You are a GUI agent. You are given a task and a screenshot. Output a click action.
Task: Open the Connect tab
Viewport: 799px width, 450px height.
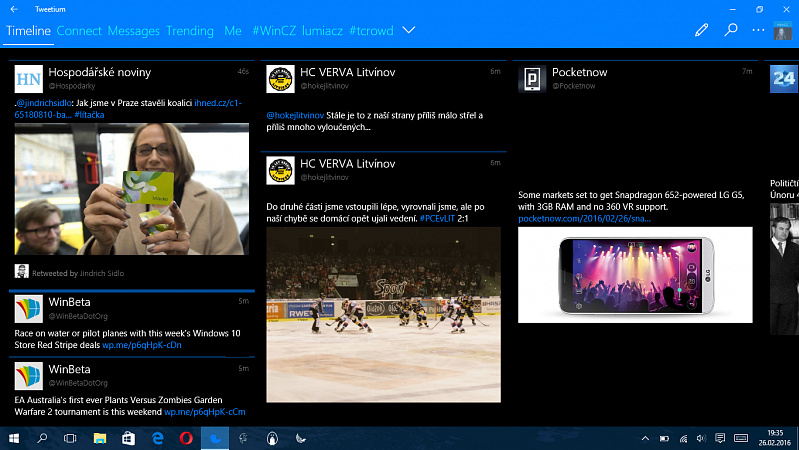coord(79,31)
